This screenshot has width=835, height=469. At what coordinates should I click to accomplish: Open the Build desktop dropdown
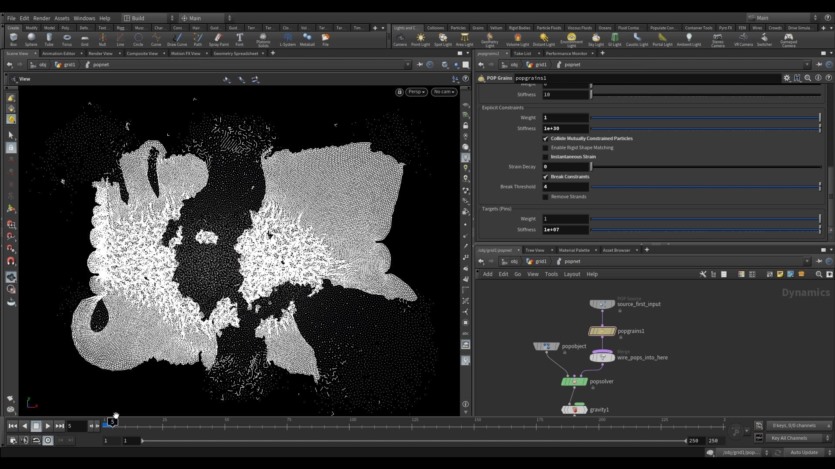click(x=146, y=18)
